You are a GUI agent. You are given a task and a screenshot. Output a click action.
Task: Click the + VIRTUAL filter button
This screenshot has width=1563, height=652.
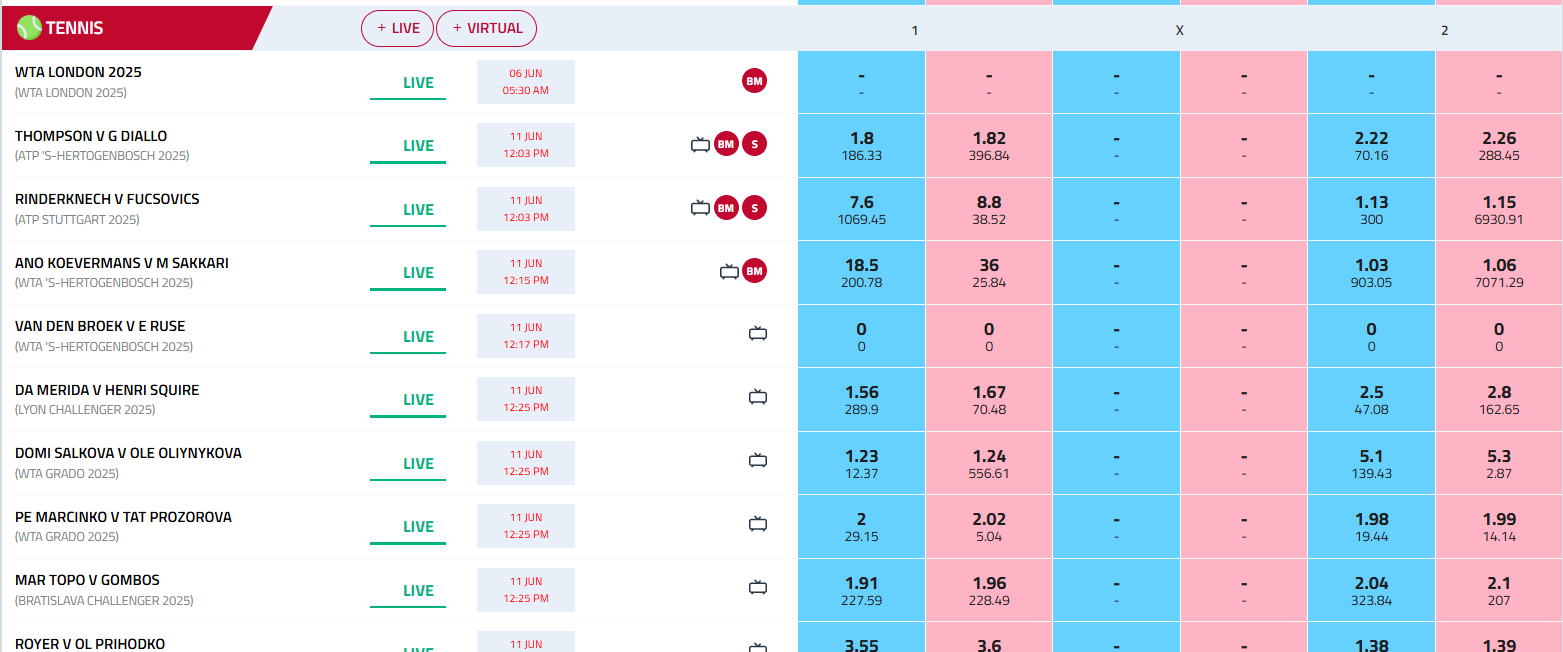486,28
